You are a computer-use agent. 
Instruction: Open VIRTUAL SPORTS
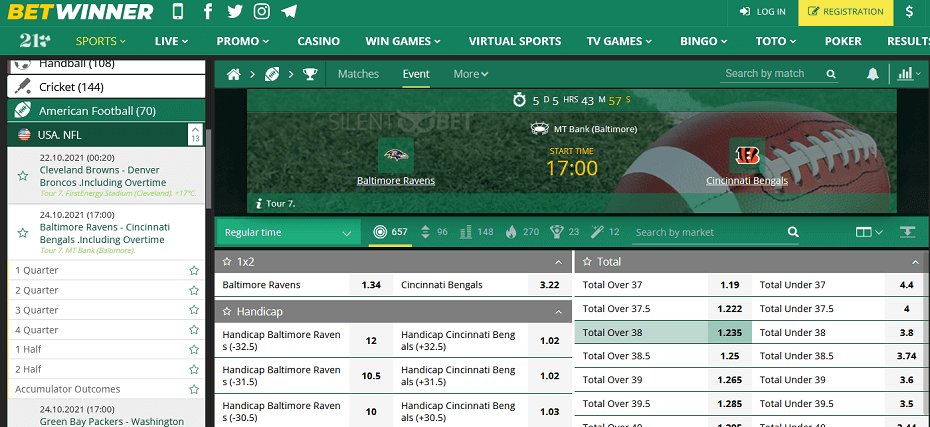click(x=515, y=41)
